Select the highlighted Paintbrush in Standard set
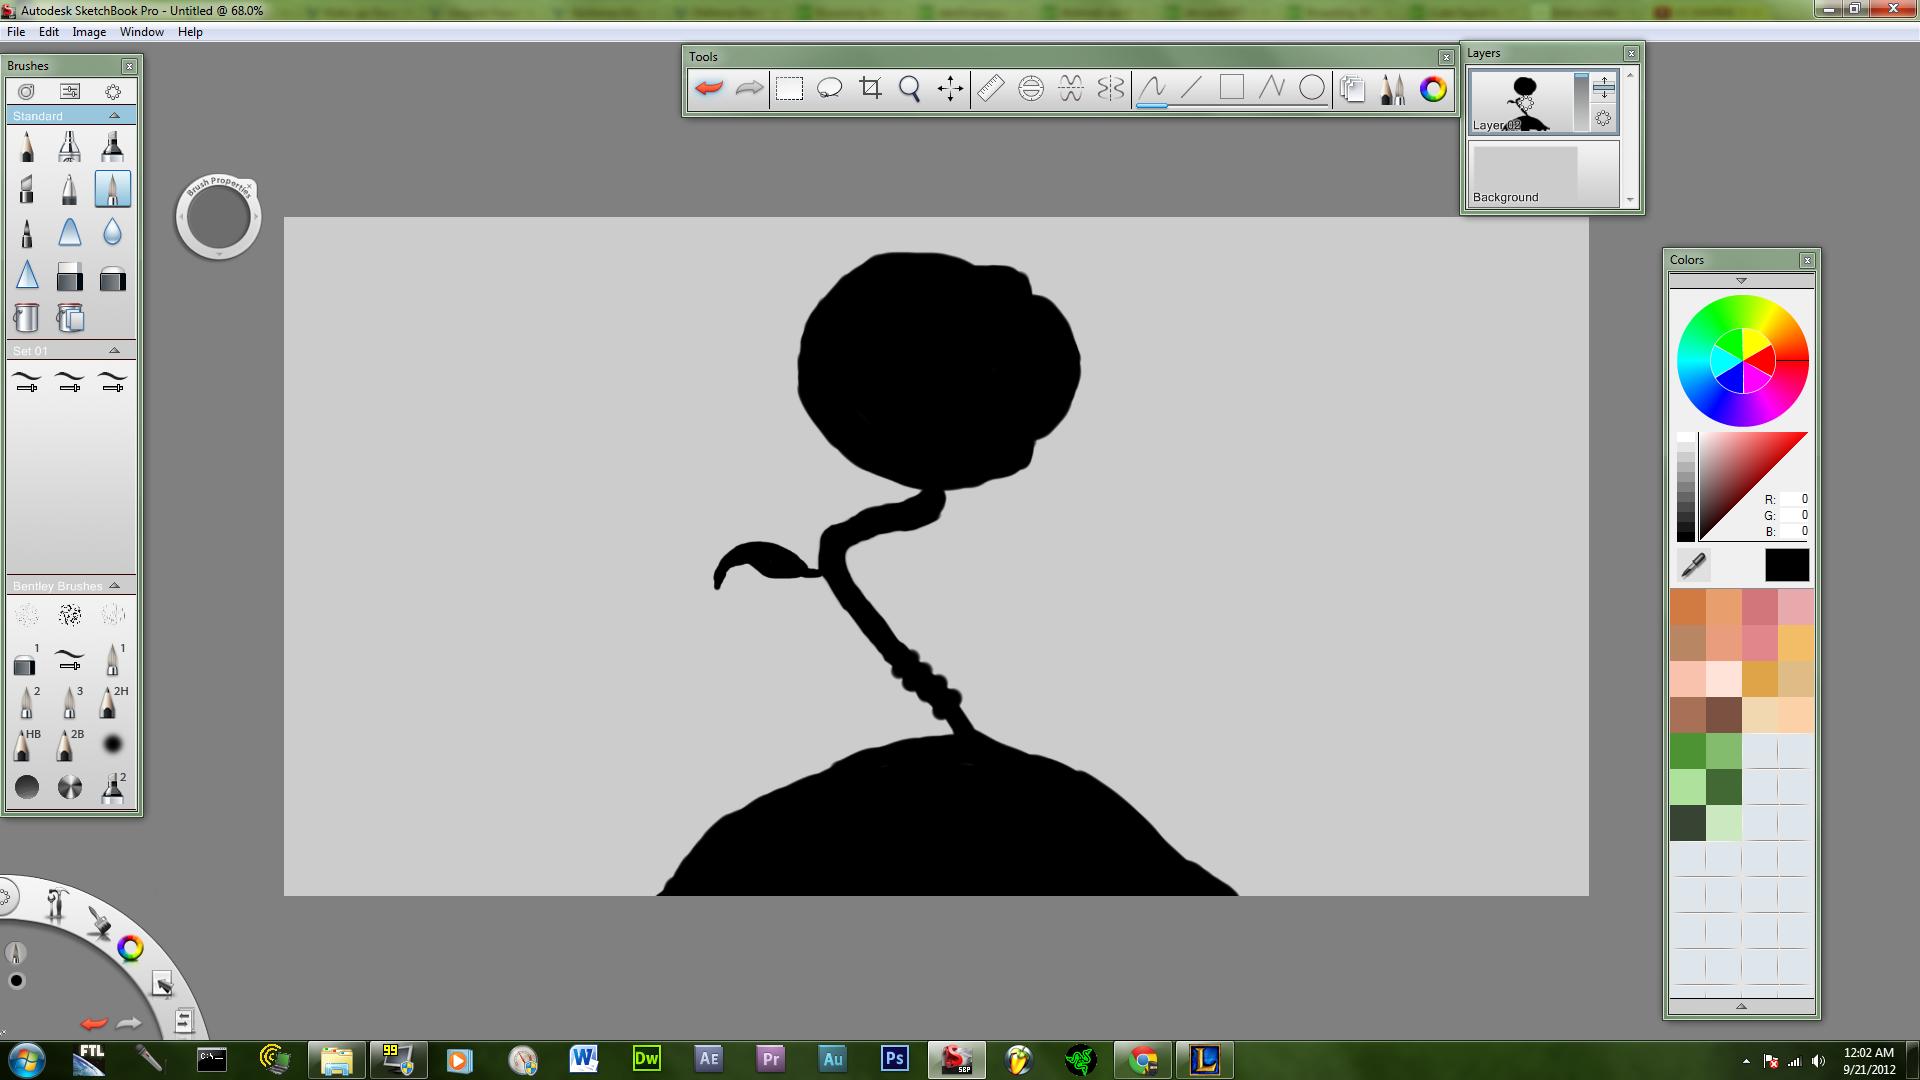1920x1080 pixels. (x=112, y=189)
